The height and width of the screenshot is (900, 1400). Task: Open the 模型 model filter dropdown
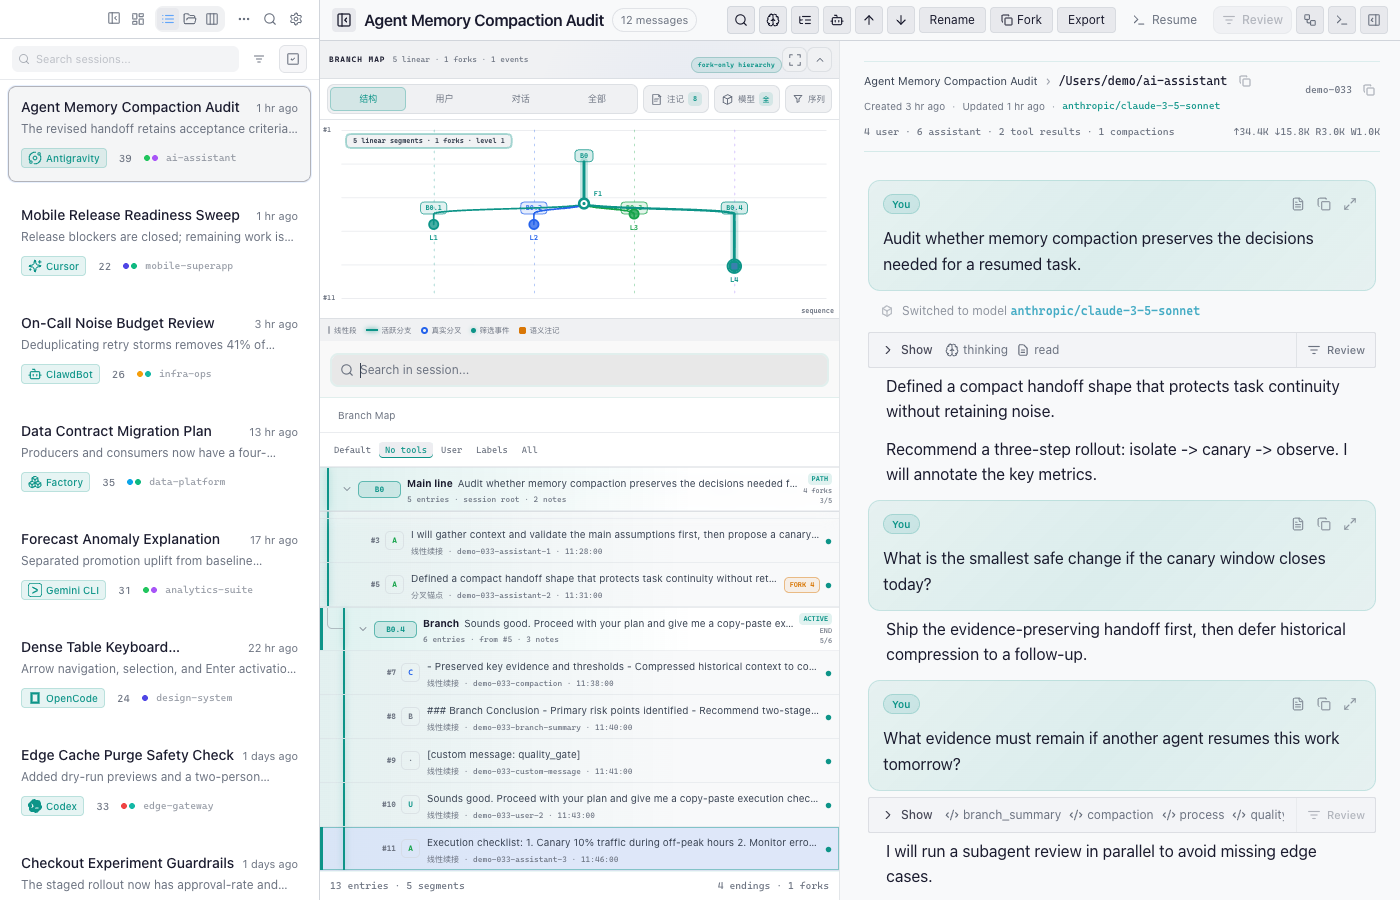pos(747,99)
